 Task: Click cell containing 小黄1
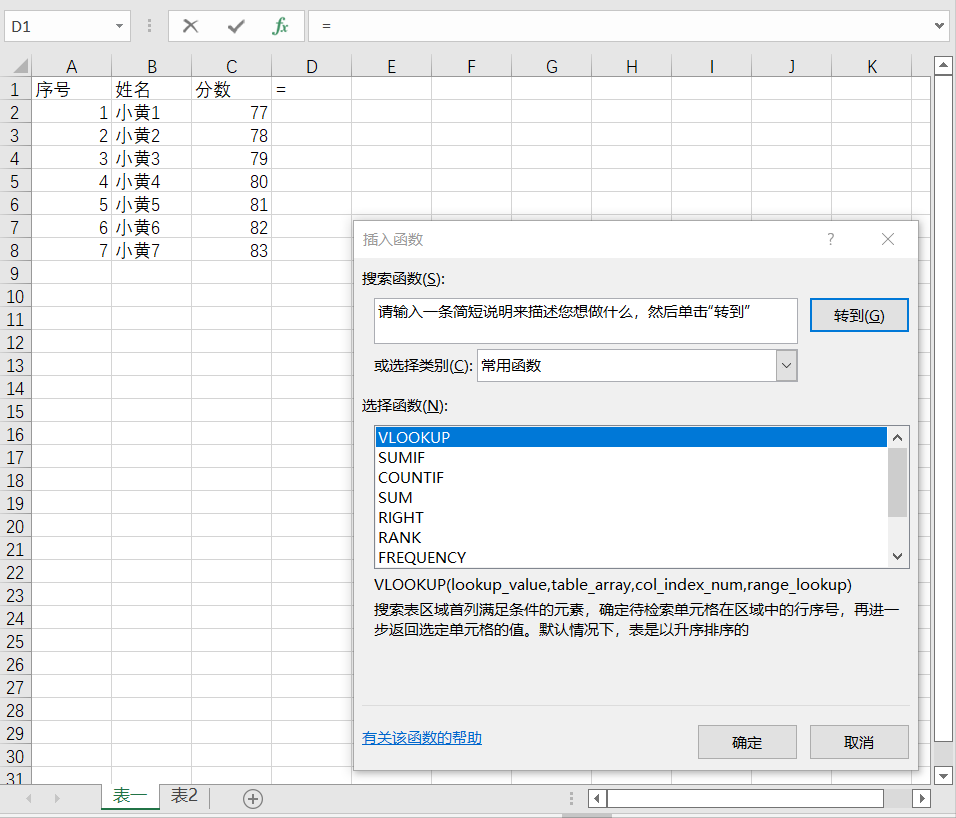tap(152, 112)
